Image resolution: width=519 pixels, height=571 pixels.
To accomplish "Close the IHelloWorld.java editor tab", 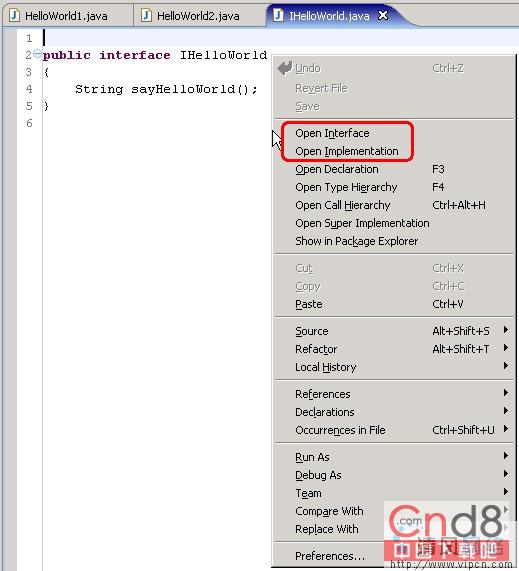I will [x=383, y=15].
